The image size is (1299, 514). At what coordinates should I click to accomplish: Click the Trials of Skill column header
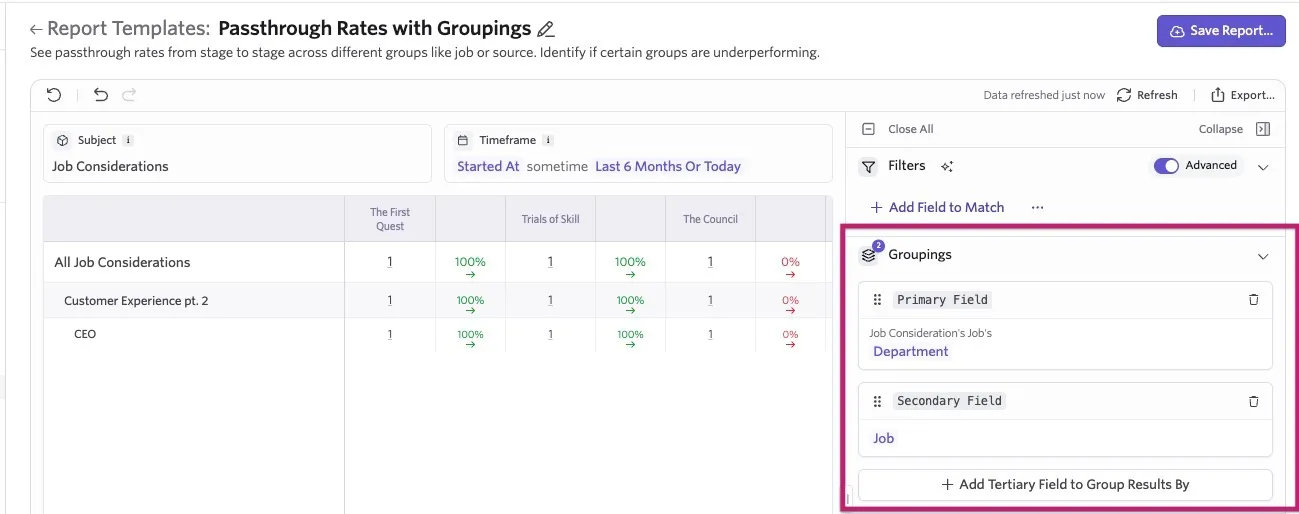pos(550,219)
